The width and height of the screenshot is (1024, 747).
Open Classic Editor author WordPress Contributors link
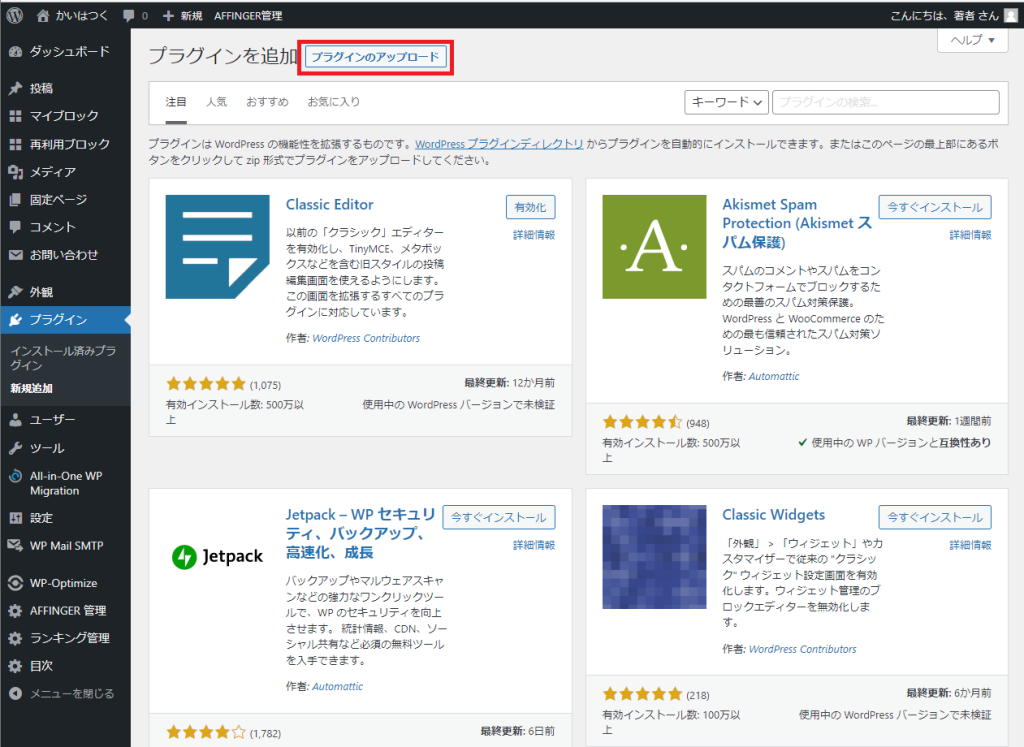click(x=366, y=338)
